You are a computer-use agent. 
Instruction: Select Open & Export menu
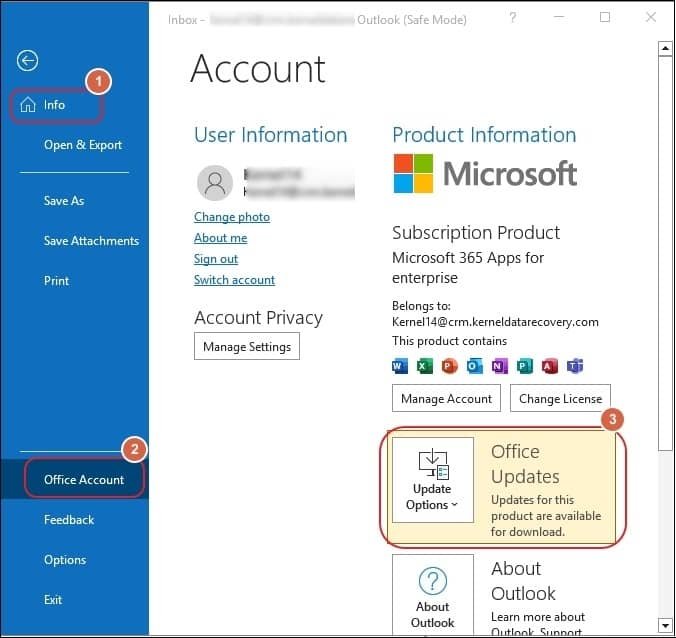coord(83,145)
